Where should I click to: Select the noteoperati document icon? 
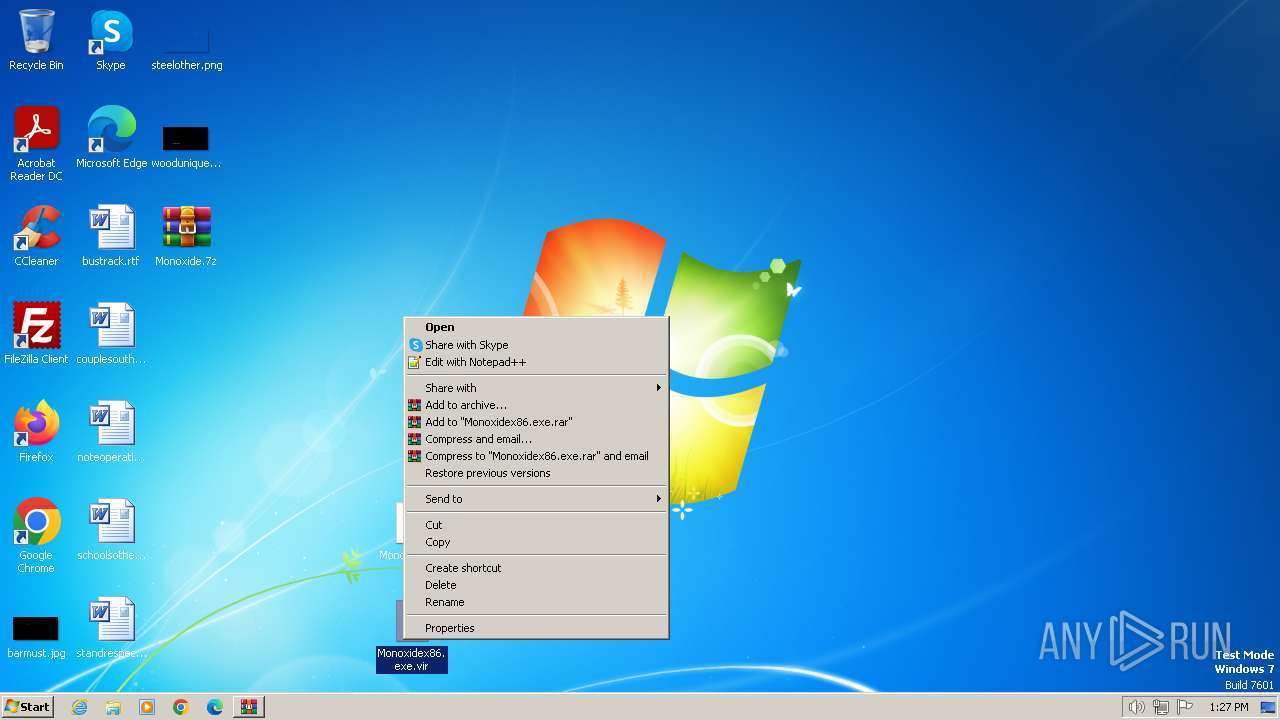pyautogui.click(x=111, y=432)
